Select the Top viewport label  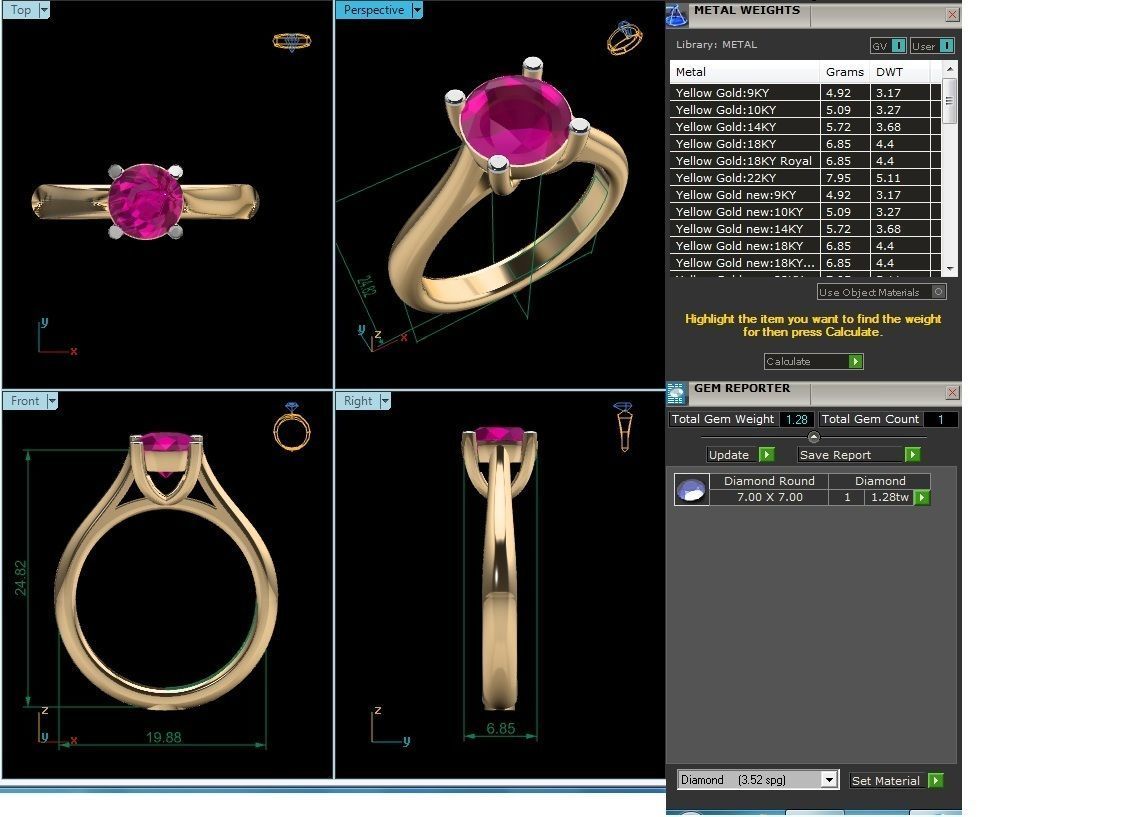click(x=21, y=10)
